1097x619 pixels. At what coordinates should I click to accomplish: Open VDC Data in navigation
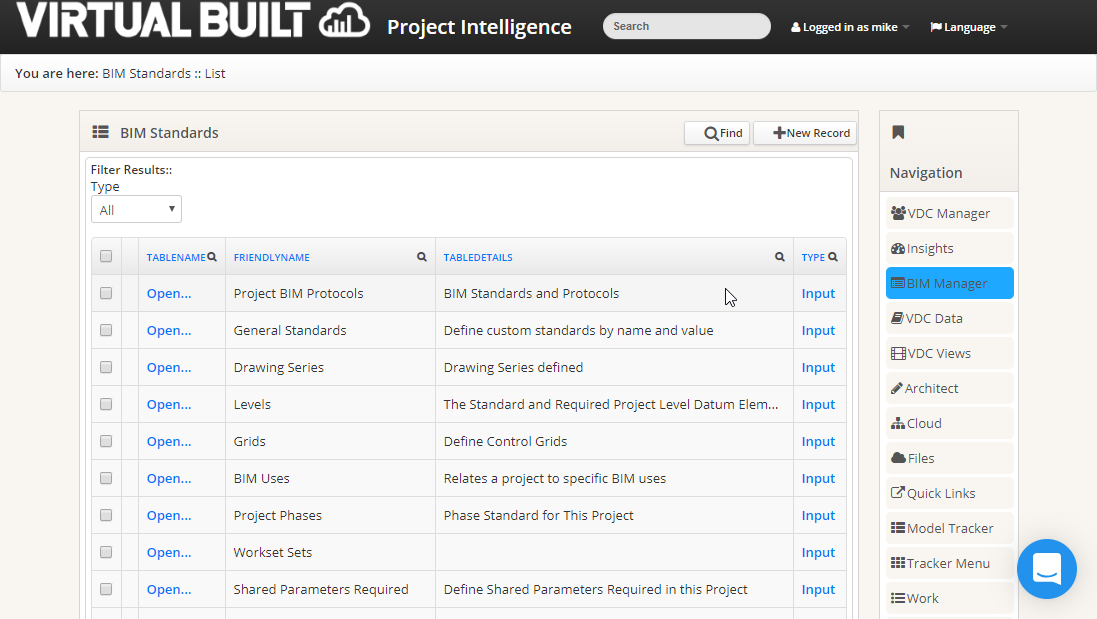coord(949,318)
